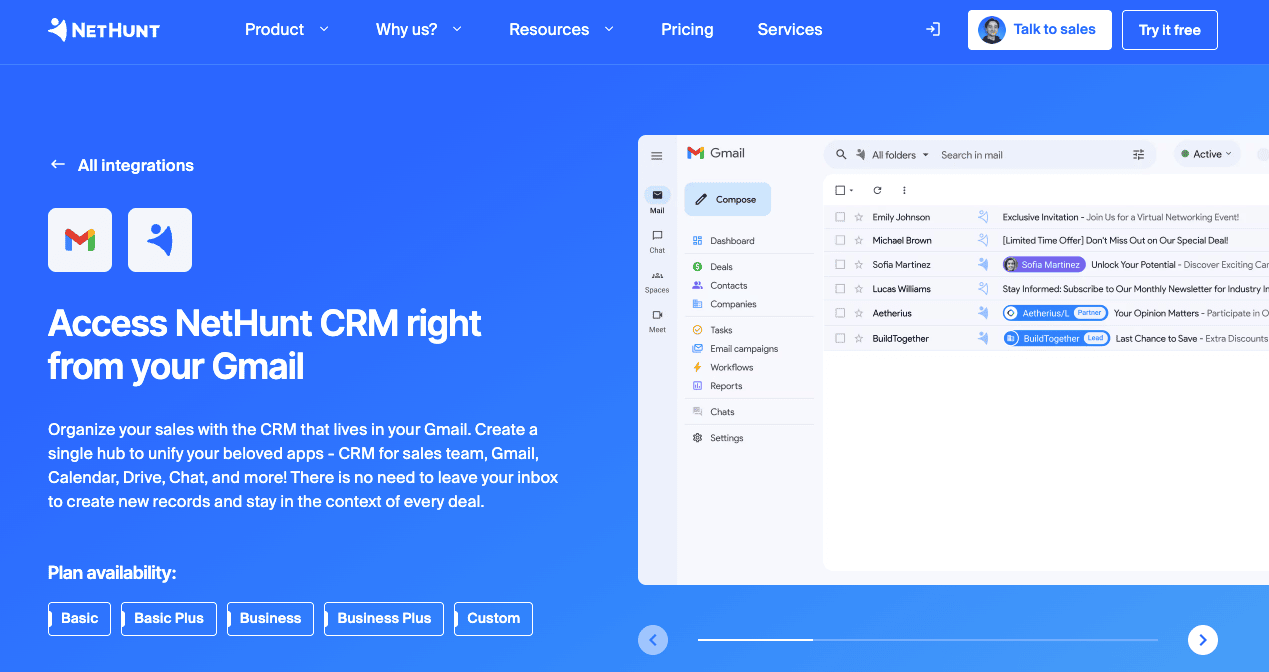1269x672 pixels.
Task: Click the refresh icon in mail toolbar
Action: (x=877, y=190)
